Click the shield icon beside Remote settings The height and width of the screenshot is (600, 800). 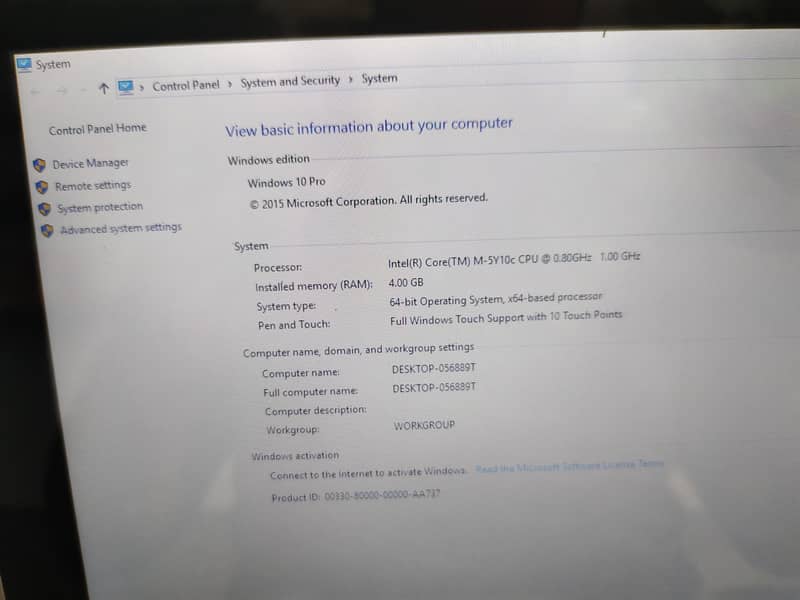point(42,187)
